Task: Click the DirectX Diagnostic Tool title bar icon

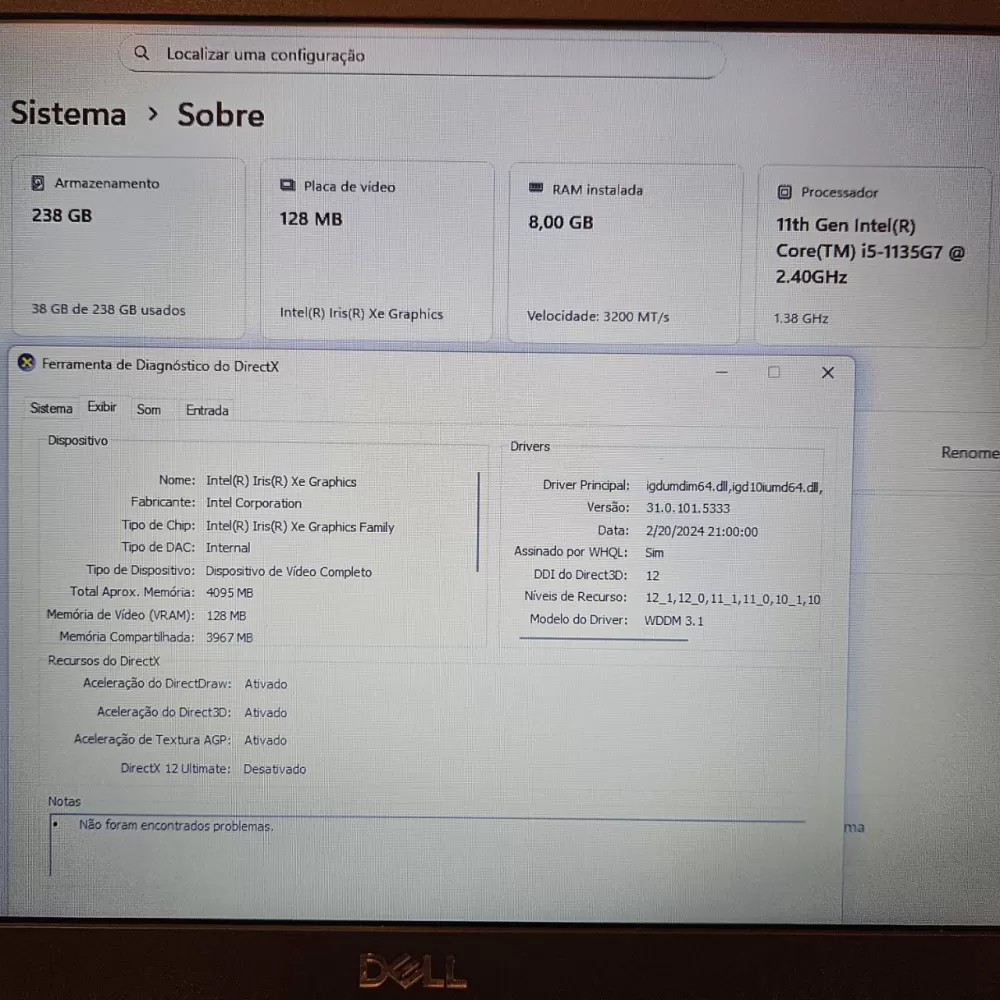Action: pos(26,364)
